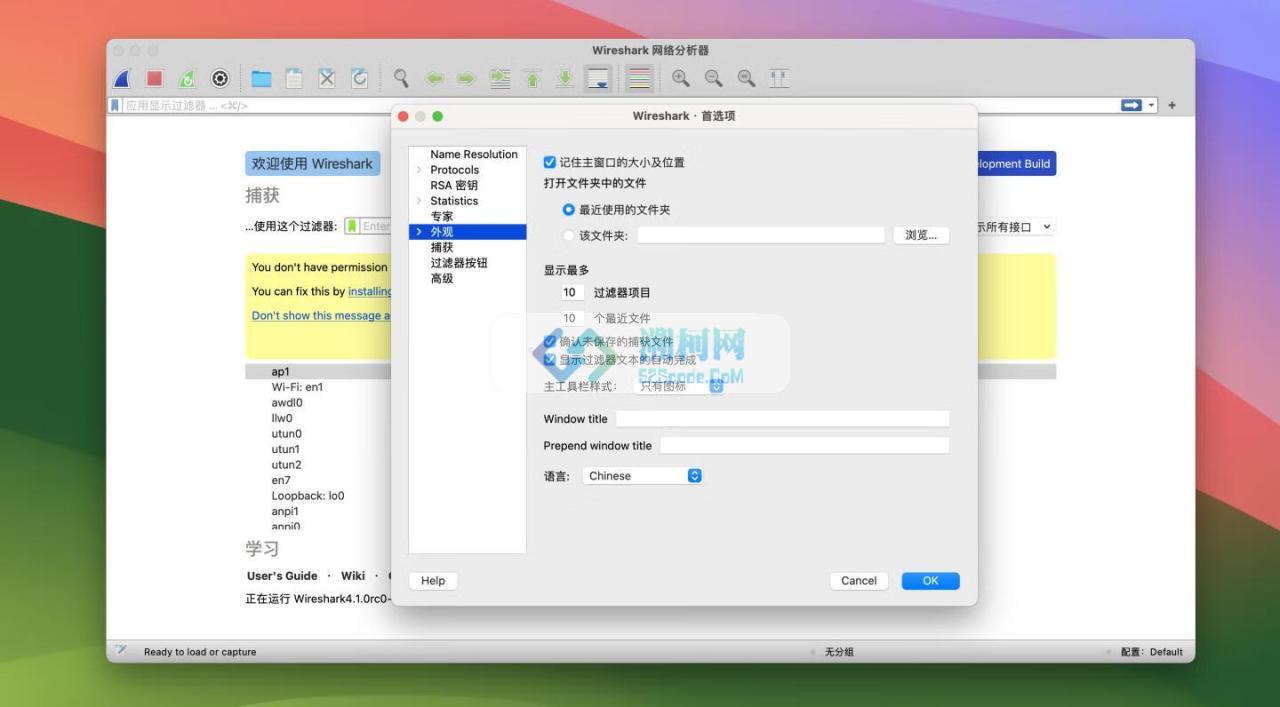This screenshot has height=707, width=1280.
Task: Jump to last packet down-arrow icon
Action: [565, 78]
